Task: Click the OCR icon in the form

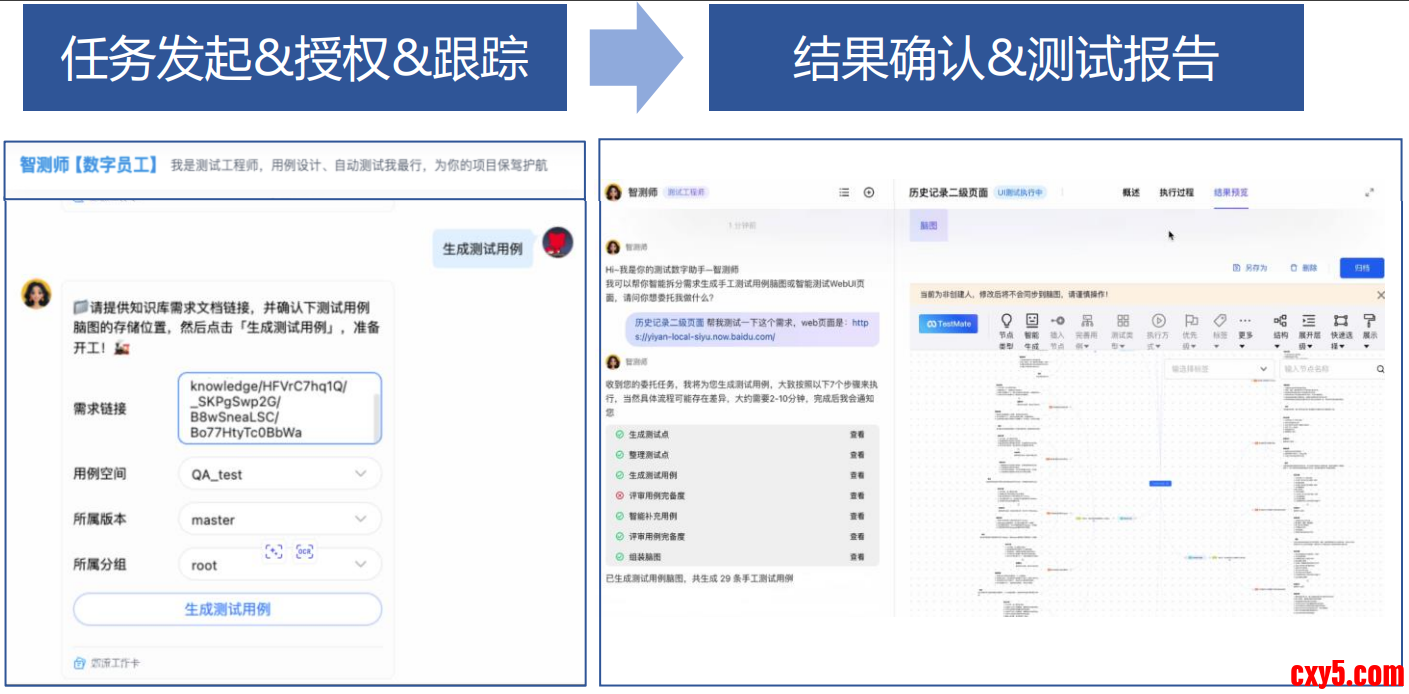Action: [305, 551]
